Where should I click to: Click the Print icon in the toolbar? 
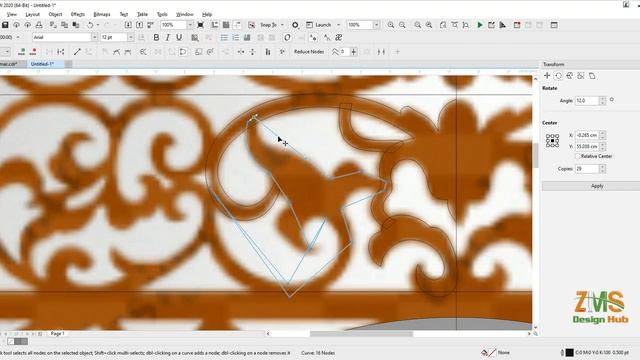[39, 25]
